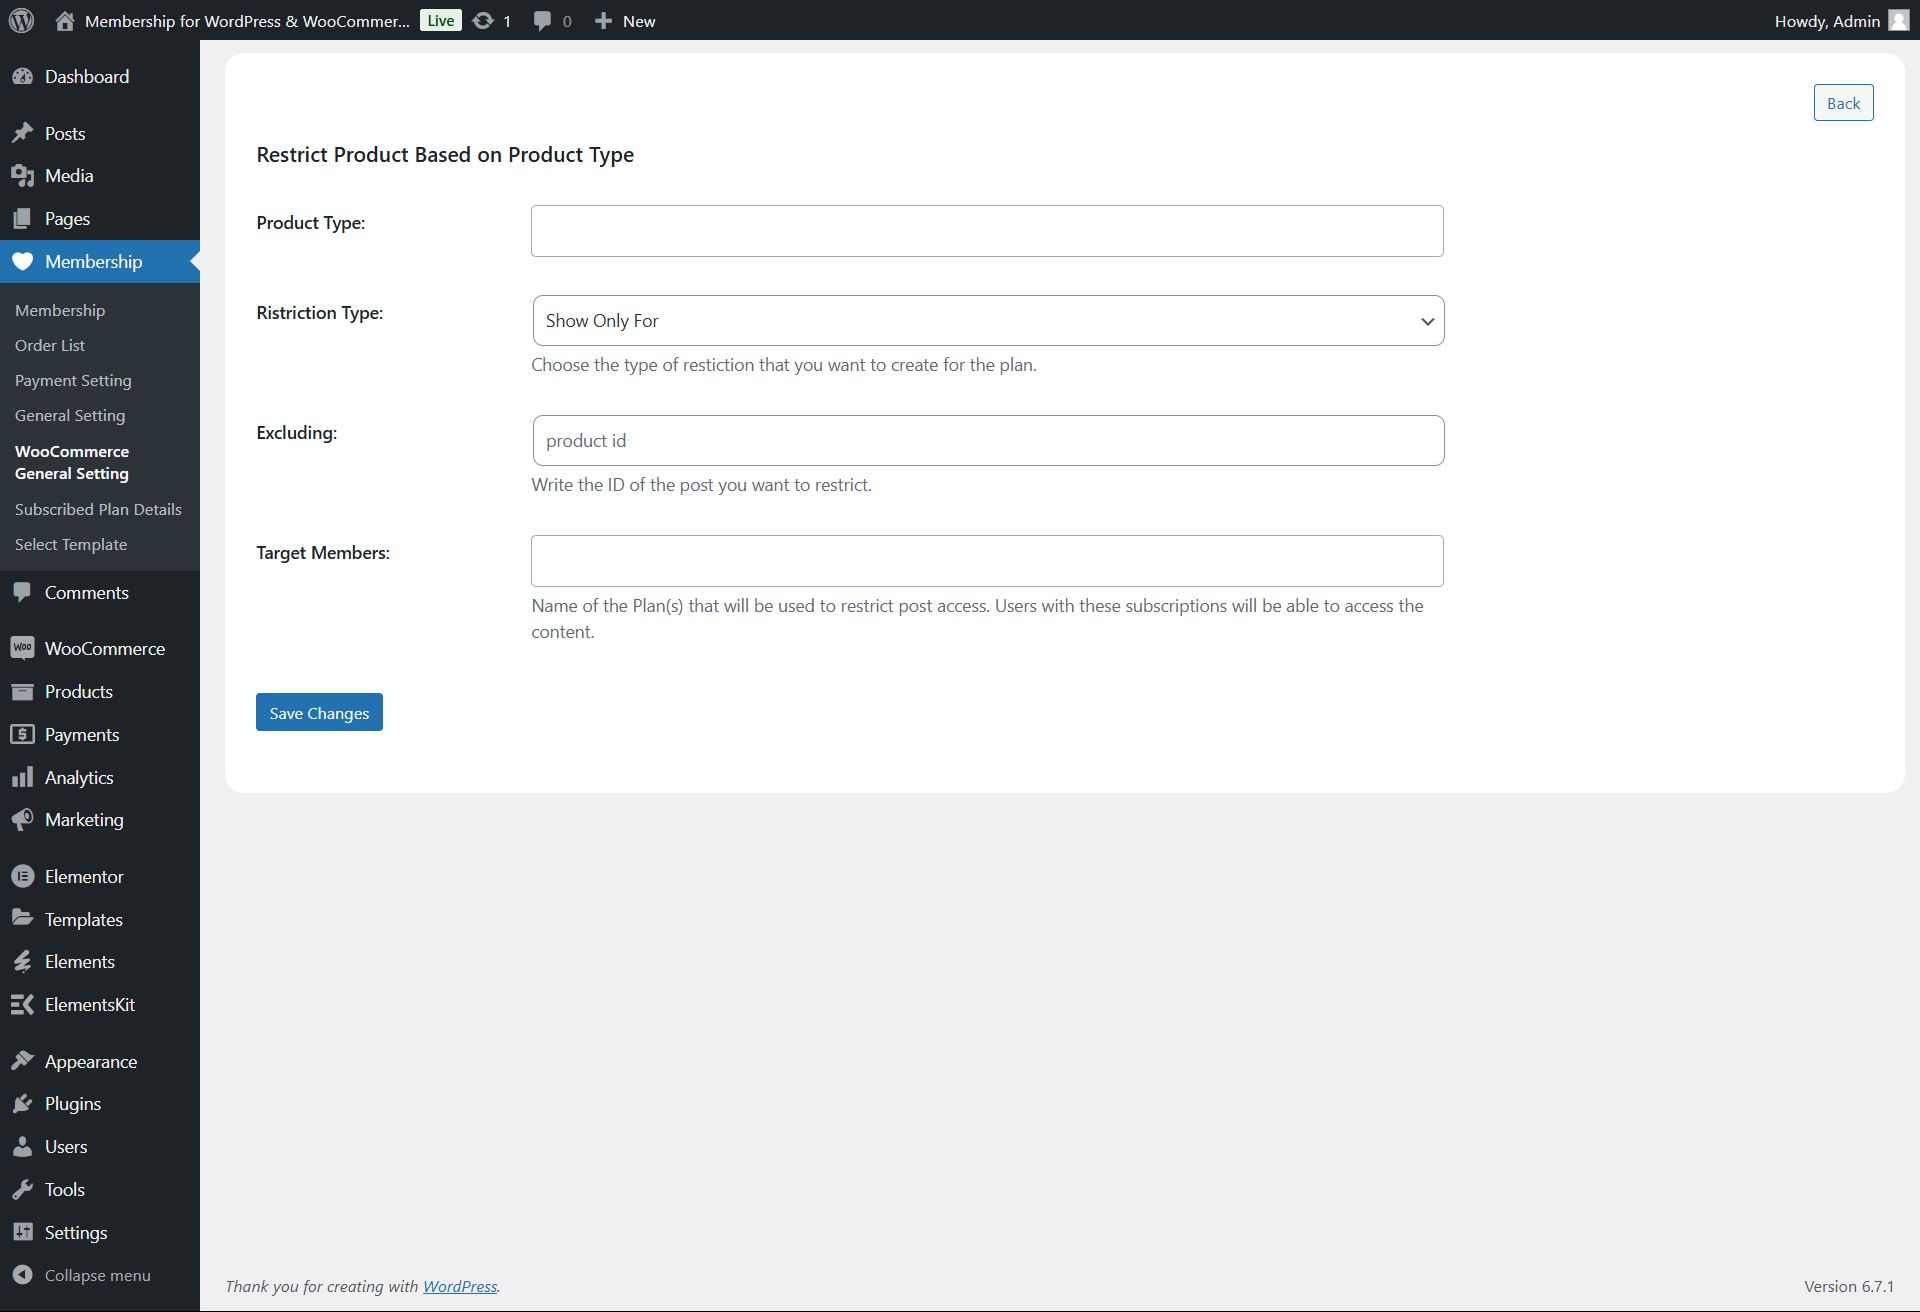Follow the WordPress footer link
Image resolution: width=1920 pixels, height=1312 pixels.
(x=459, y=1286)
